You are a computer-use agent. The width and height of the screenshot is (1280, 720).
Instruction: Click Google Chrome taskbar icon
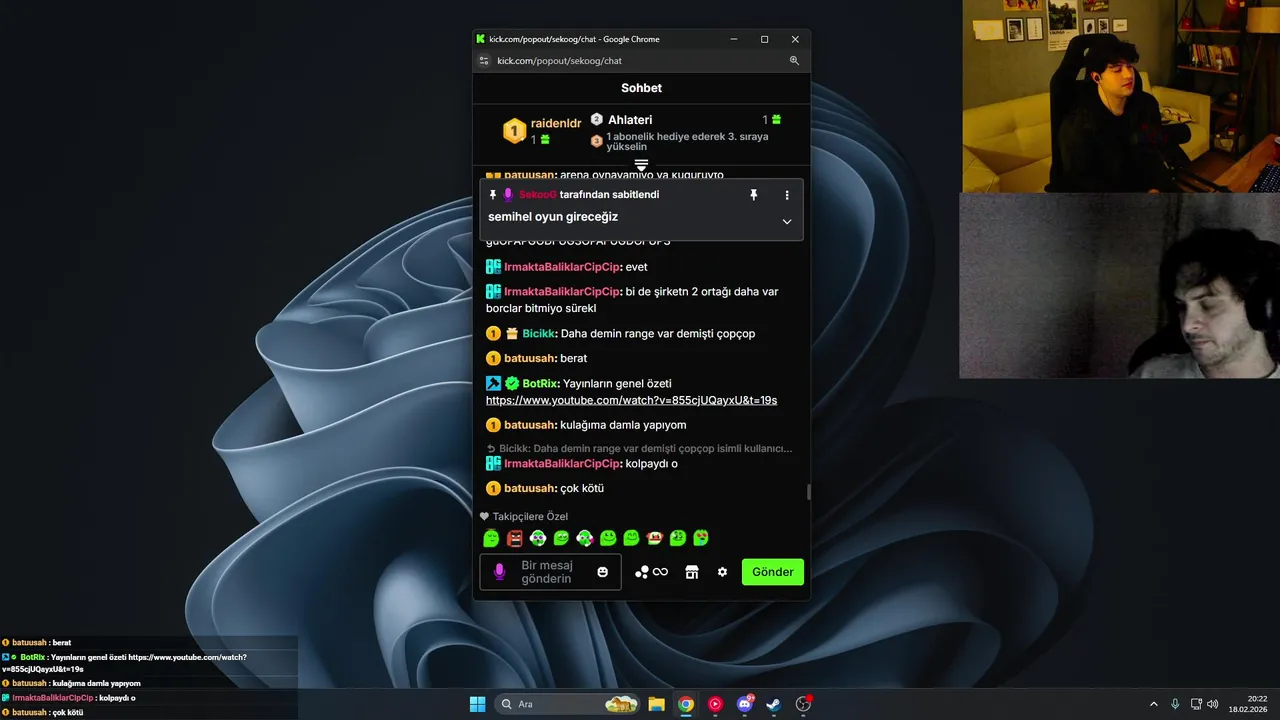[x=686, y=704]
